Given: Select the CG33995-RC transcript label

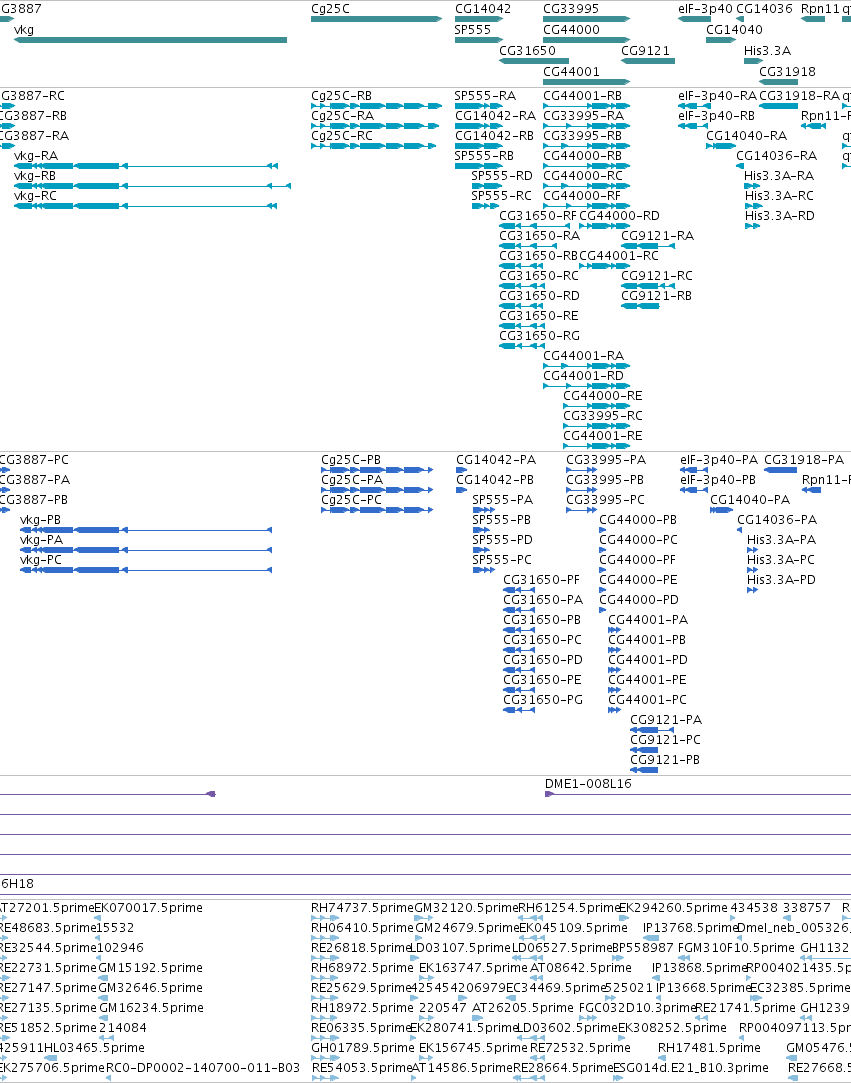Looking at the screenshot, I should click(603, 416).
